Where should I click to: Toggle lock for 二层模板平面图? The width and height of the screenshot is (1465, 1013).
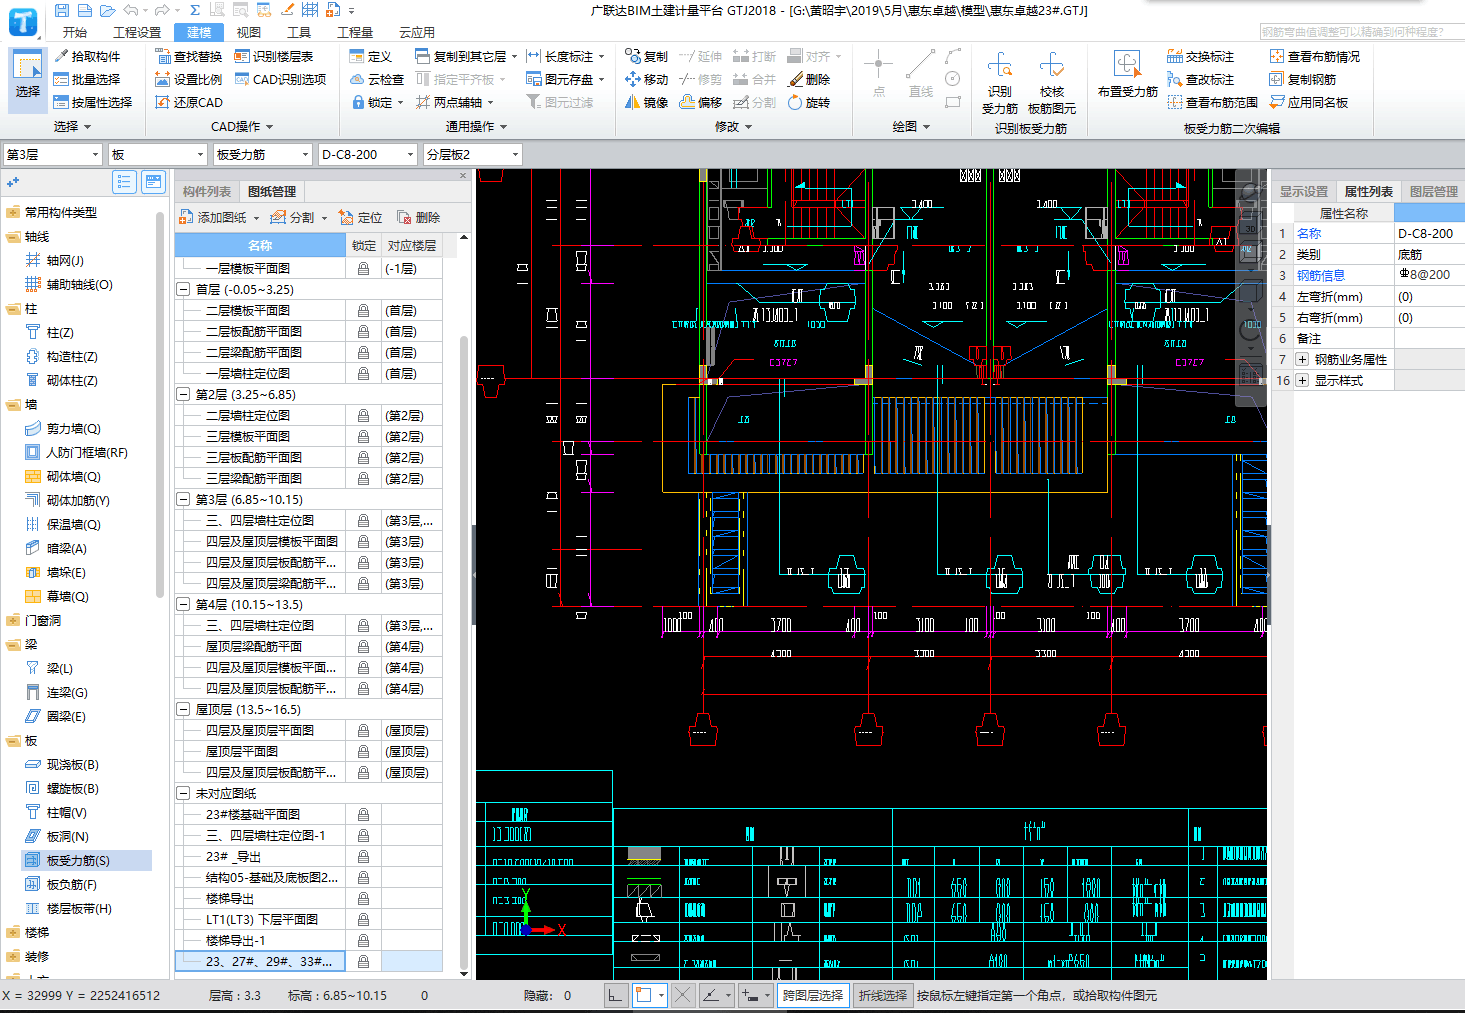pos(363,310)
